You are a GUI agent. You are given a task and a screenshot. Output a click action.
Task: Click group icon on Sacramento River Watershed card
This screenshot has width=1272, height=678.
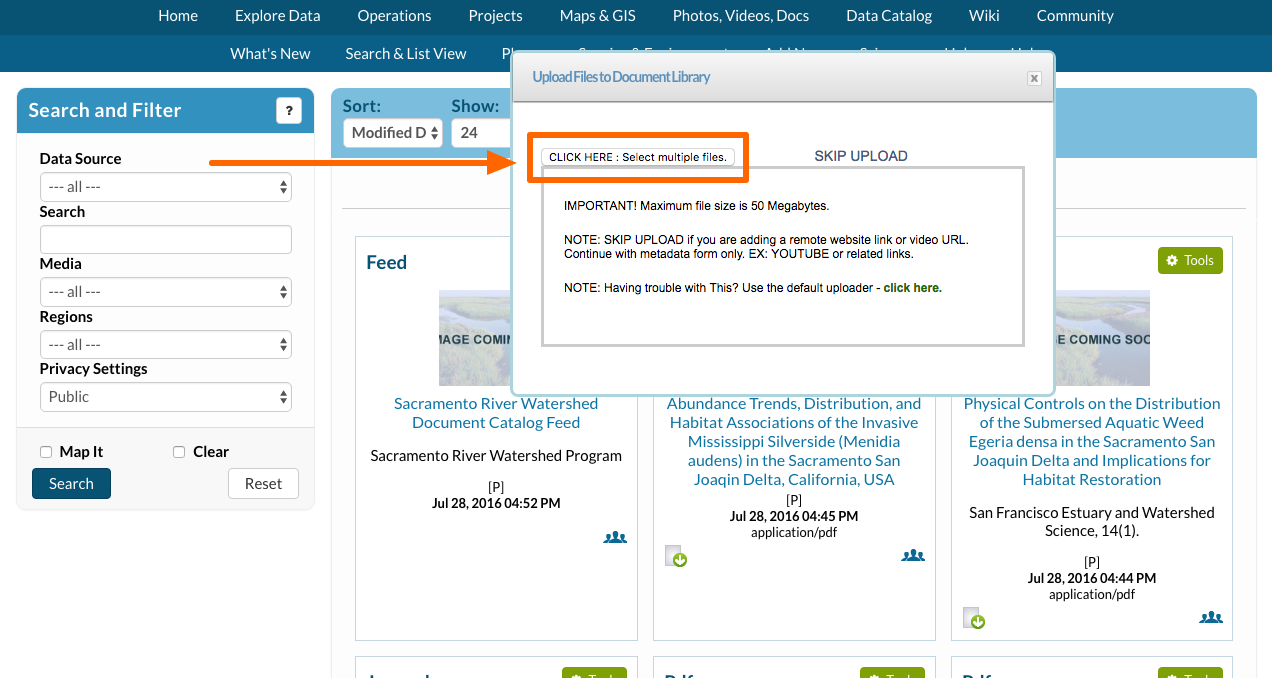pyautogui.click(x=615, y=537)
